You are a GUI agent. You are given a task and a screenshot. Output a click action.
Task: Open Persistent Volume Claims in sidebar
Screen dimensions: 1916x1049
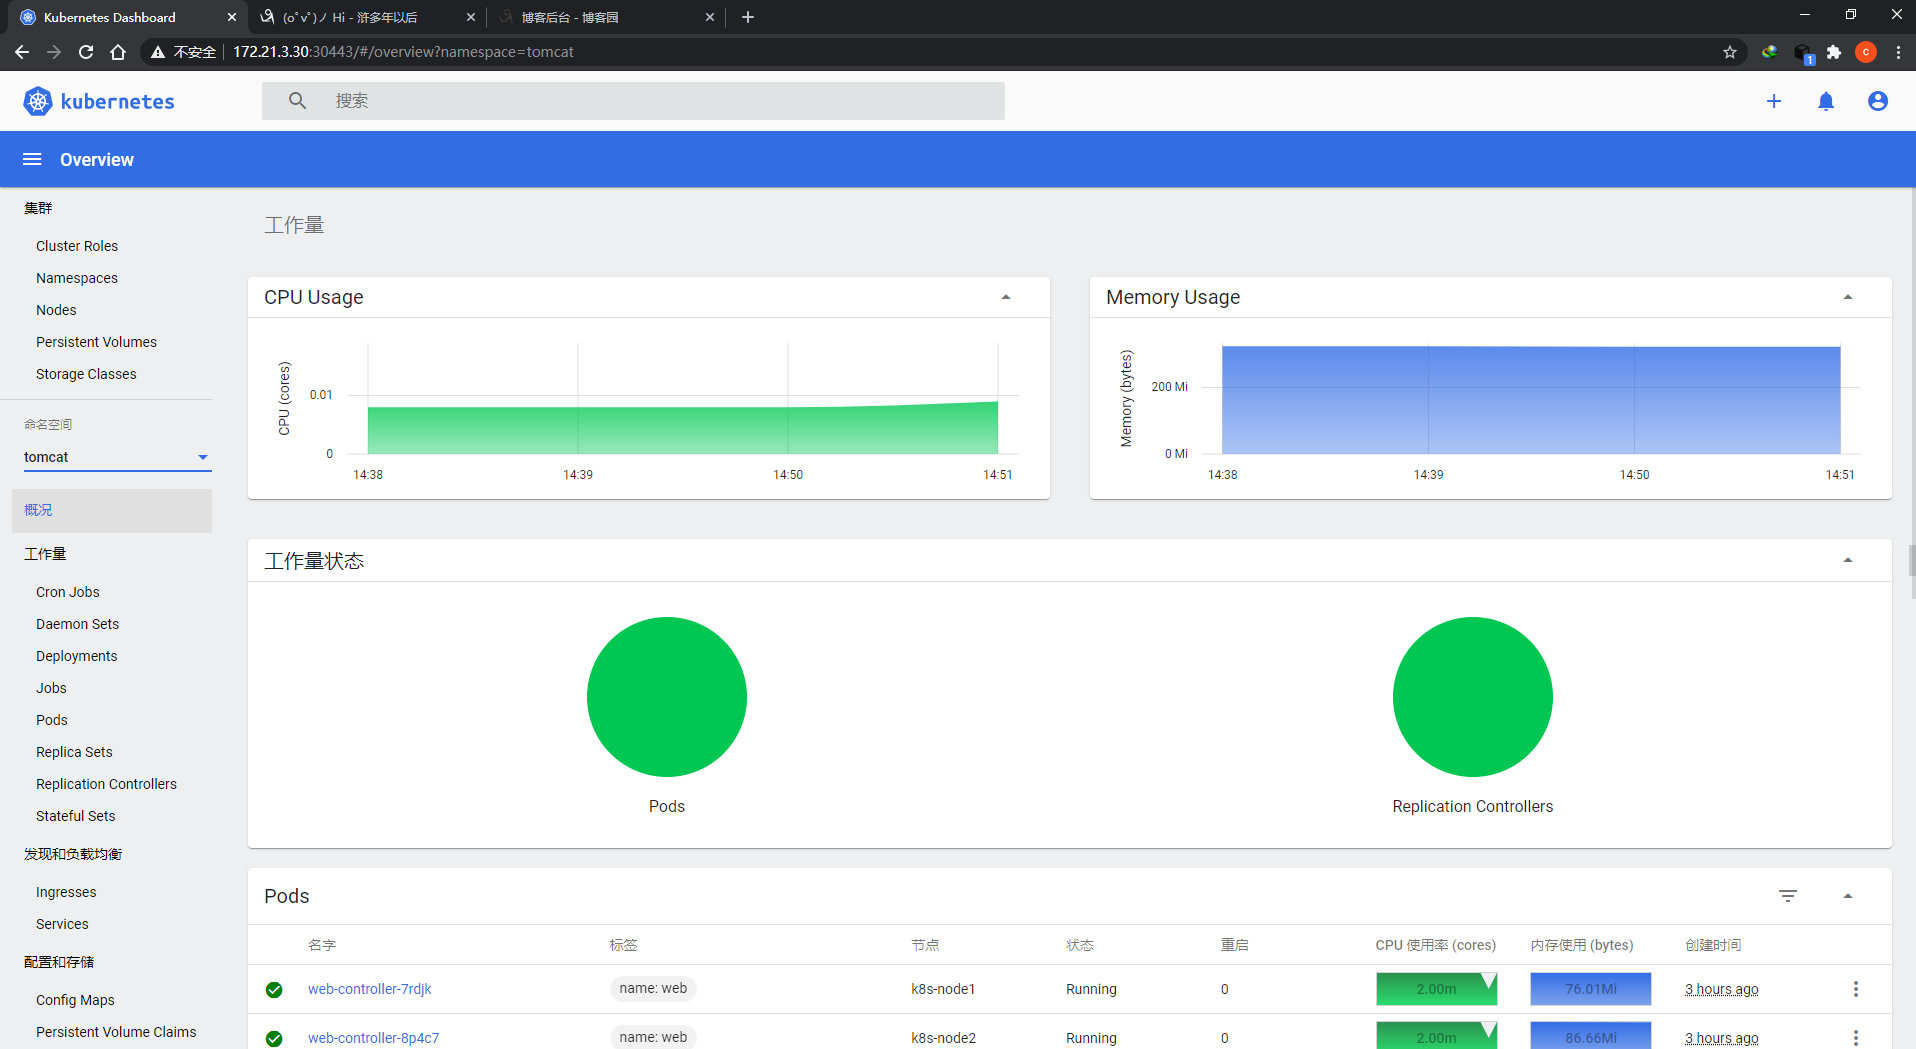coord(116,1032)
